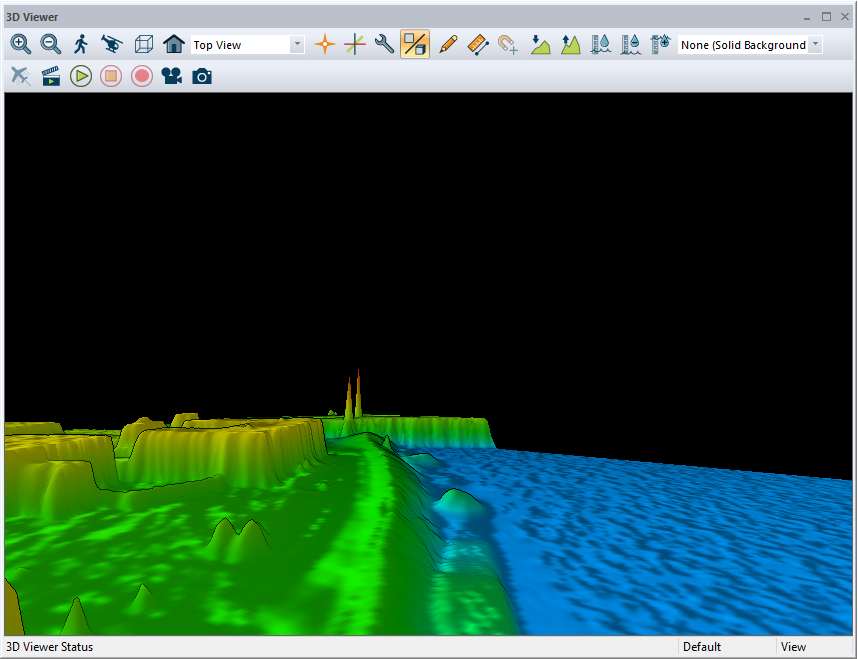Click the clapperboard fly-through icon

point(51,76)
